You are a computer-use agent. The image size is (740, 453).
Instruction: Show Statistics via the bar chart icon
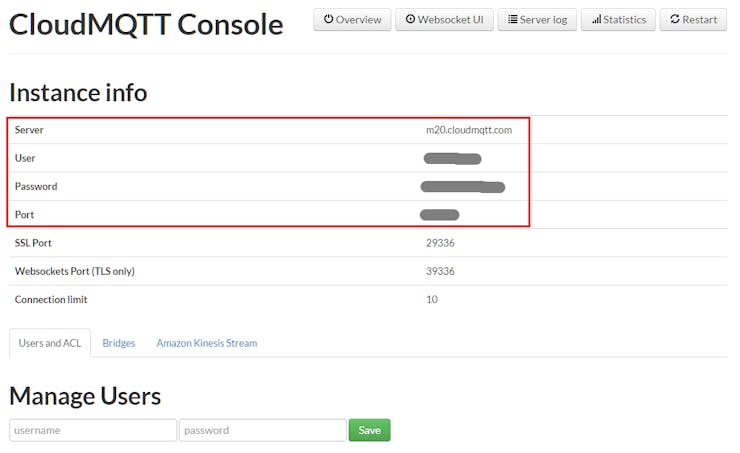pyautogui.click(x=618, y=19)
